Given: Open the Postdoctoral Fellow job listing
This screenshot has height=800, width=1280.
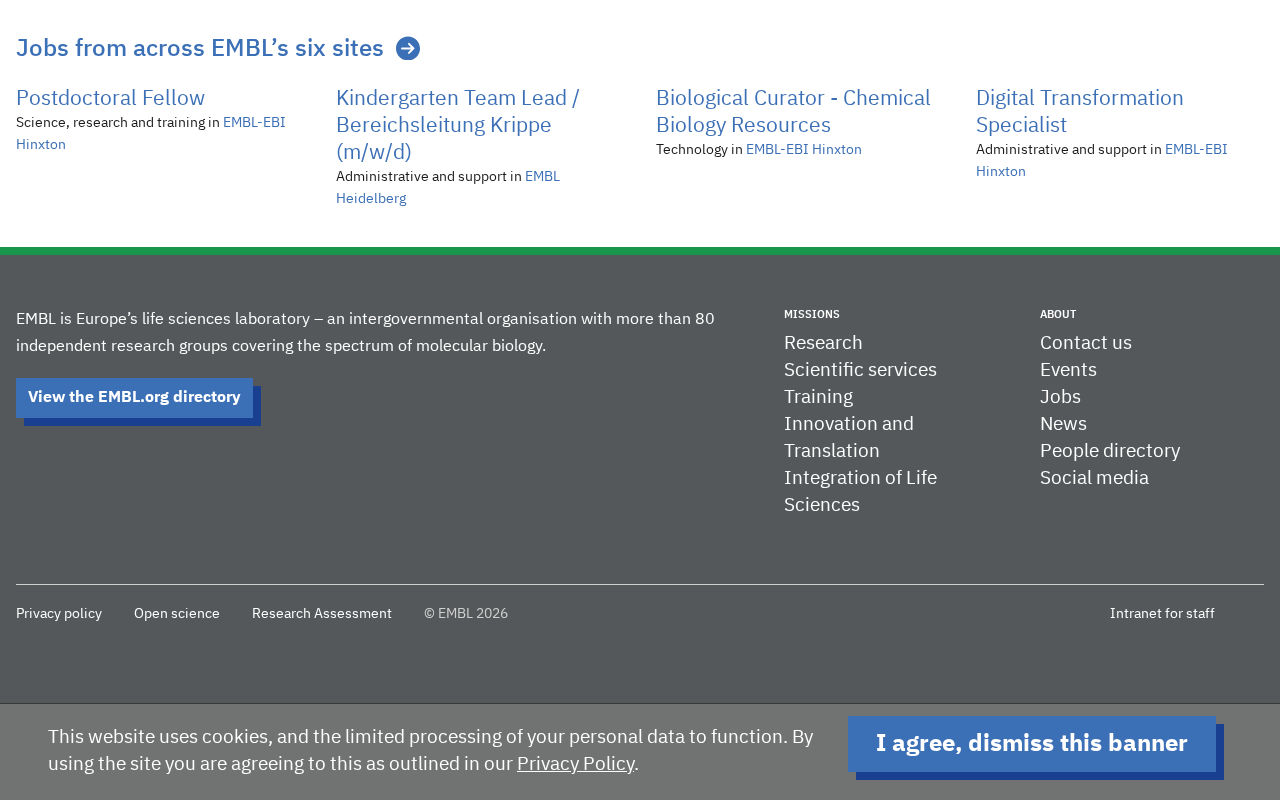Looking at the screenshot, I should click(x=110, y=98).
